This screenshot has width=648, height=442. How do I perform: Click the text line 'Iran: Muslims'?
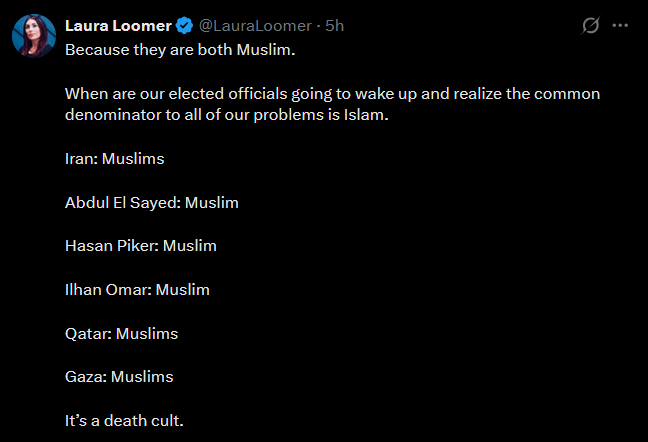coord(114,158)
